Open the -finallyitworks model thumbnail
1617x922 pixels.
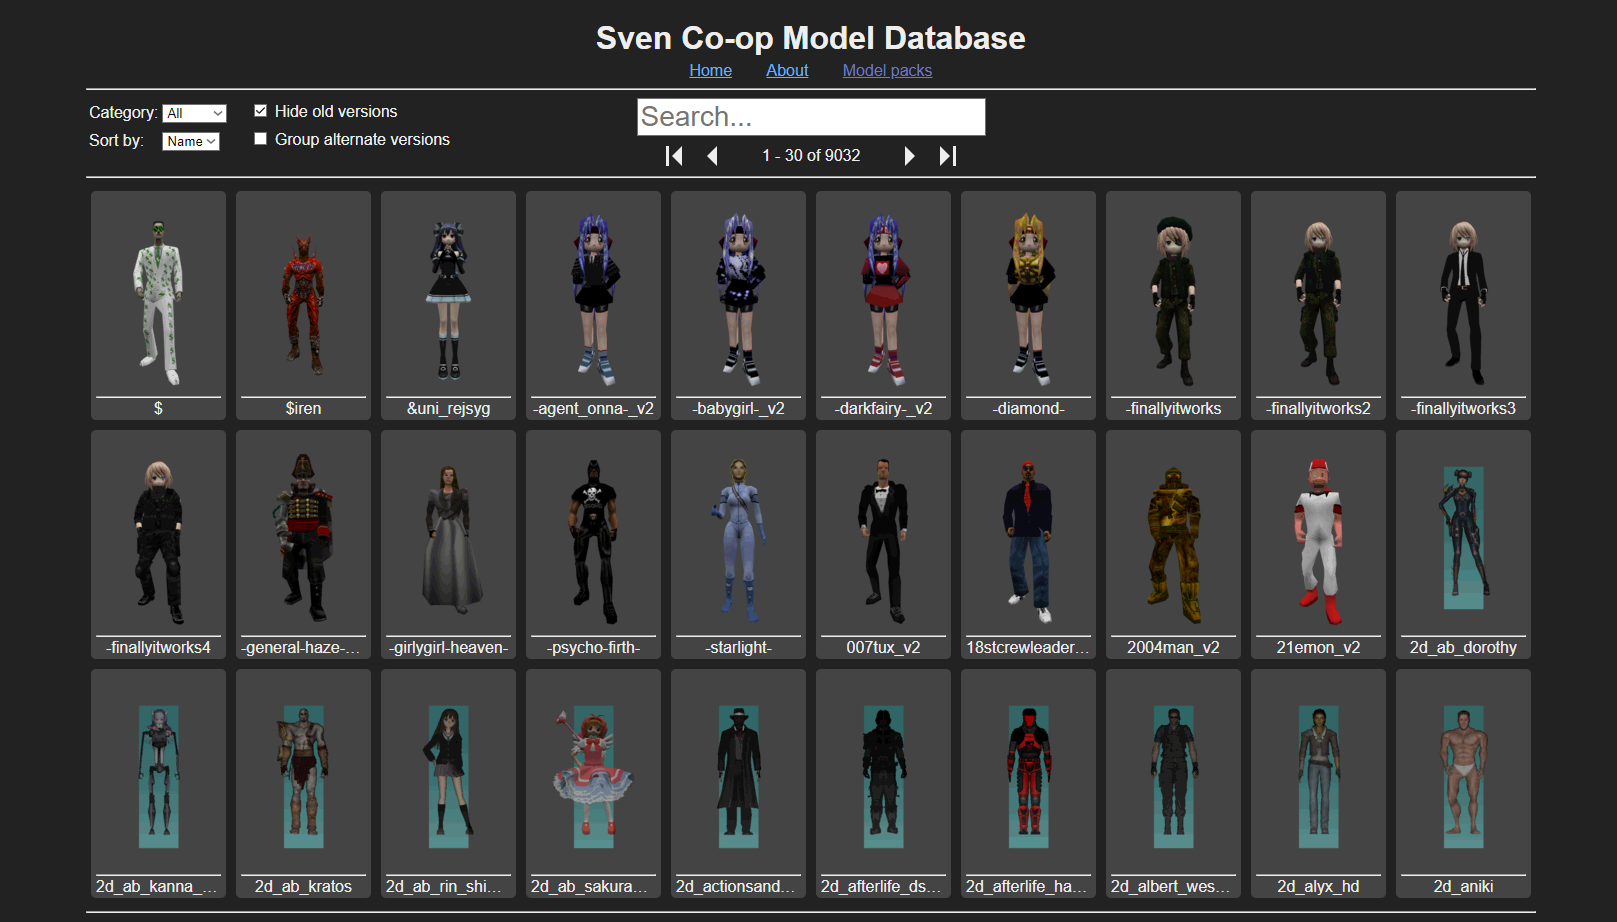pos(1173,306)
